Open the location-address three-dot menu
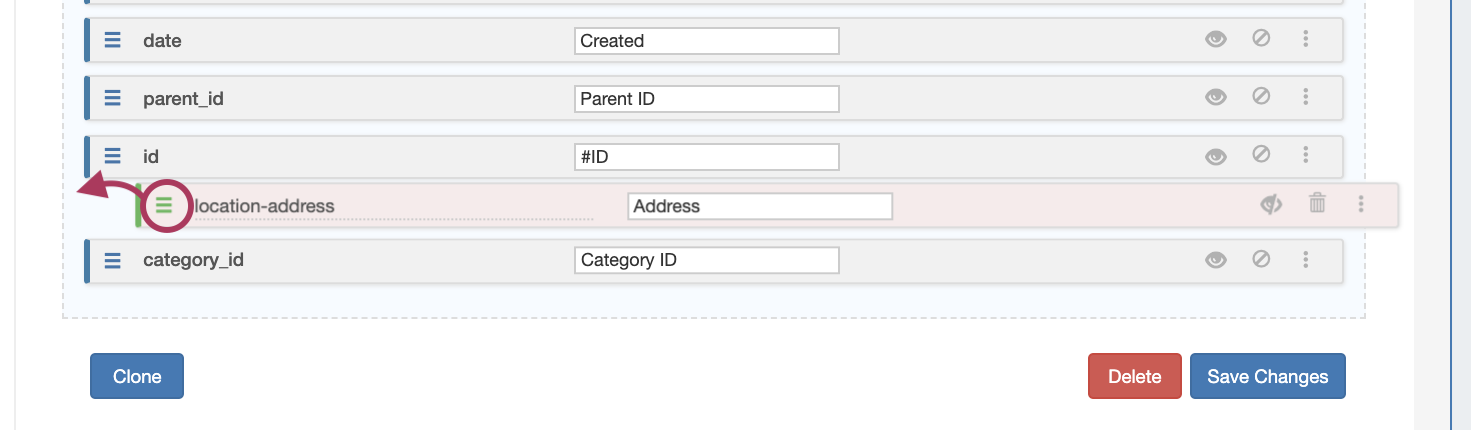Viewport: 1471px width, 430px height. point(1361,204)
